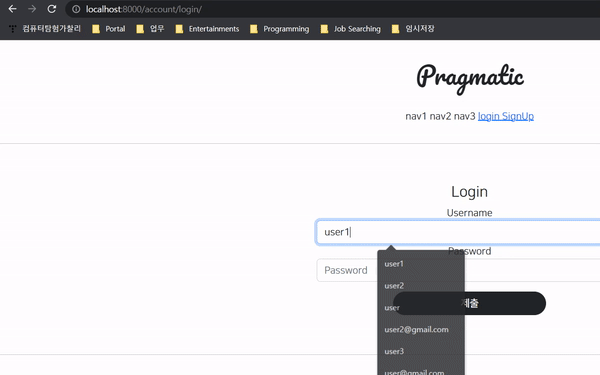
Task: Follow the login link in the header
Action: point(489,116)
